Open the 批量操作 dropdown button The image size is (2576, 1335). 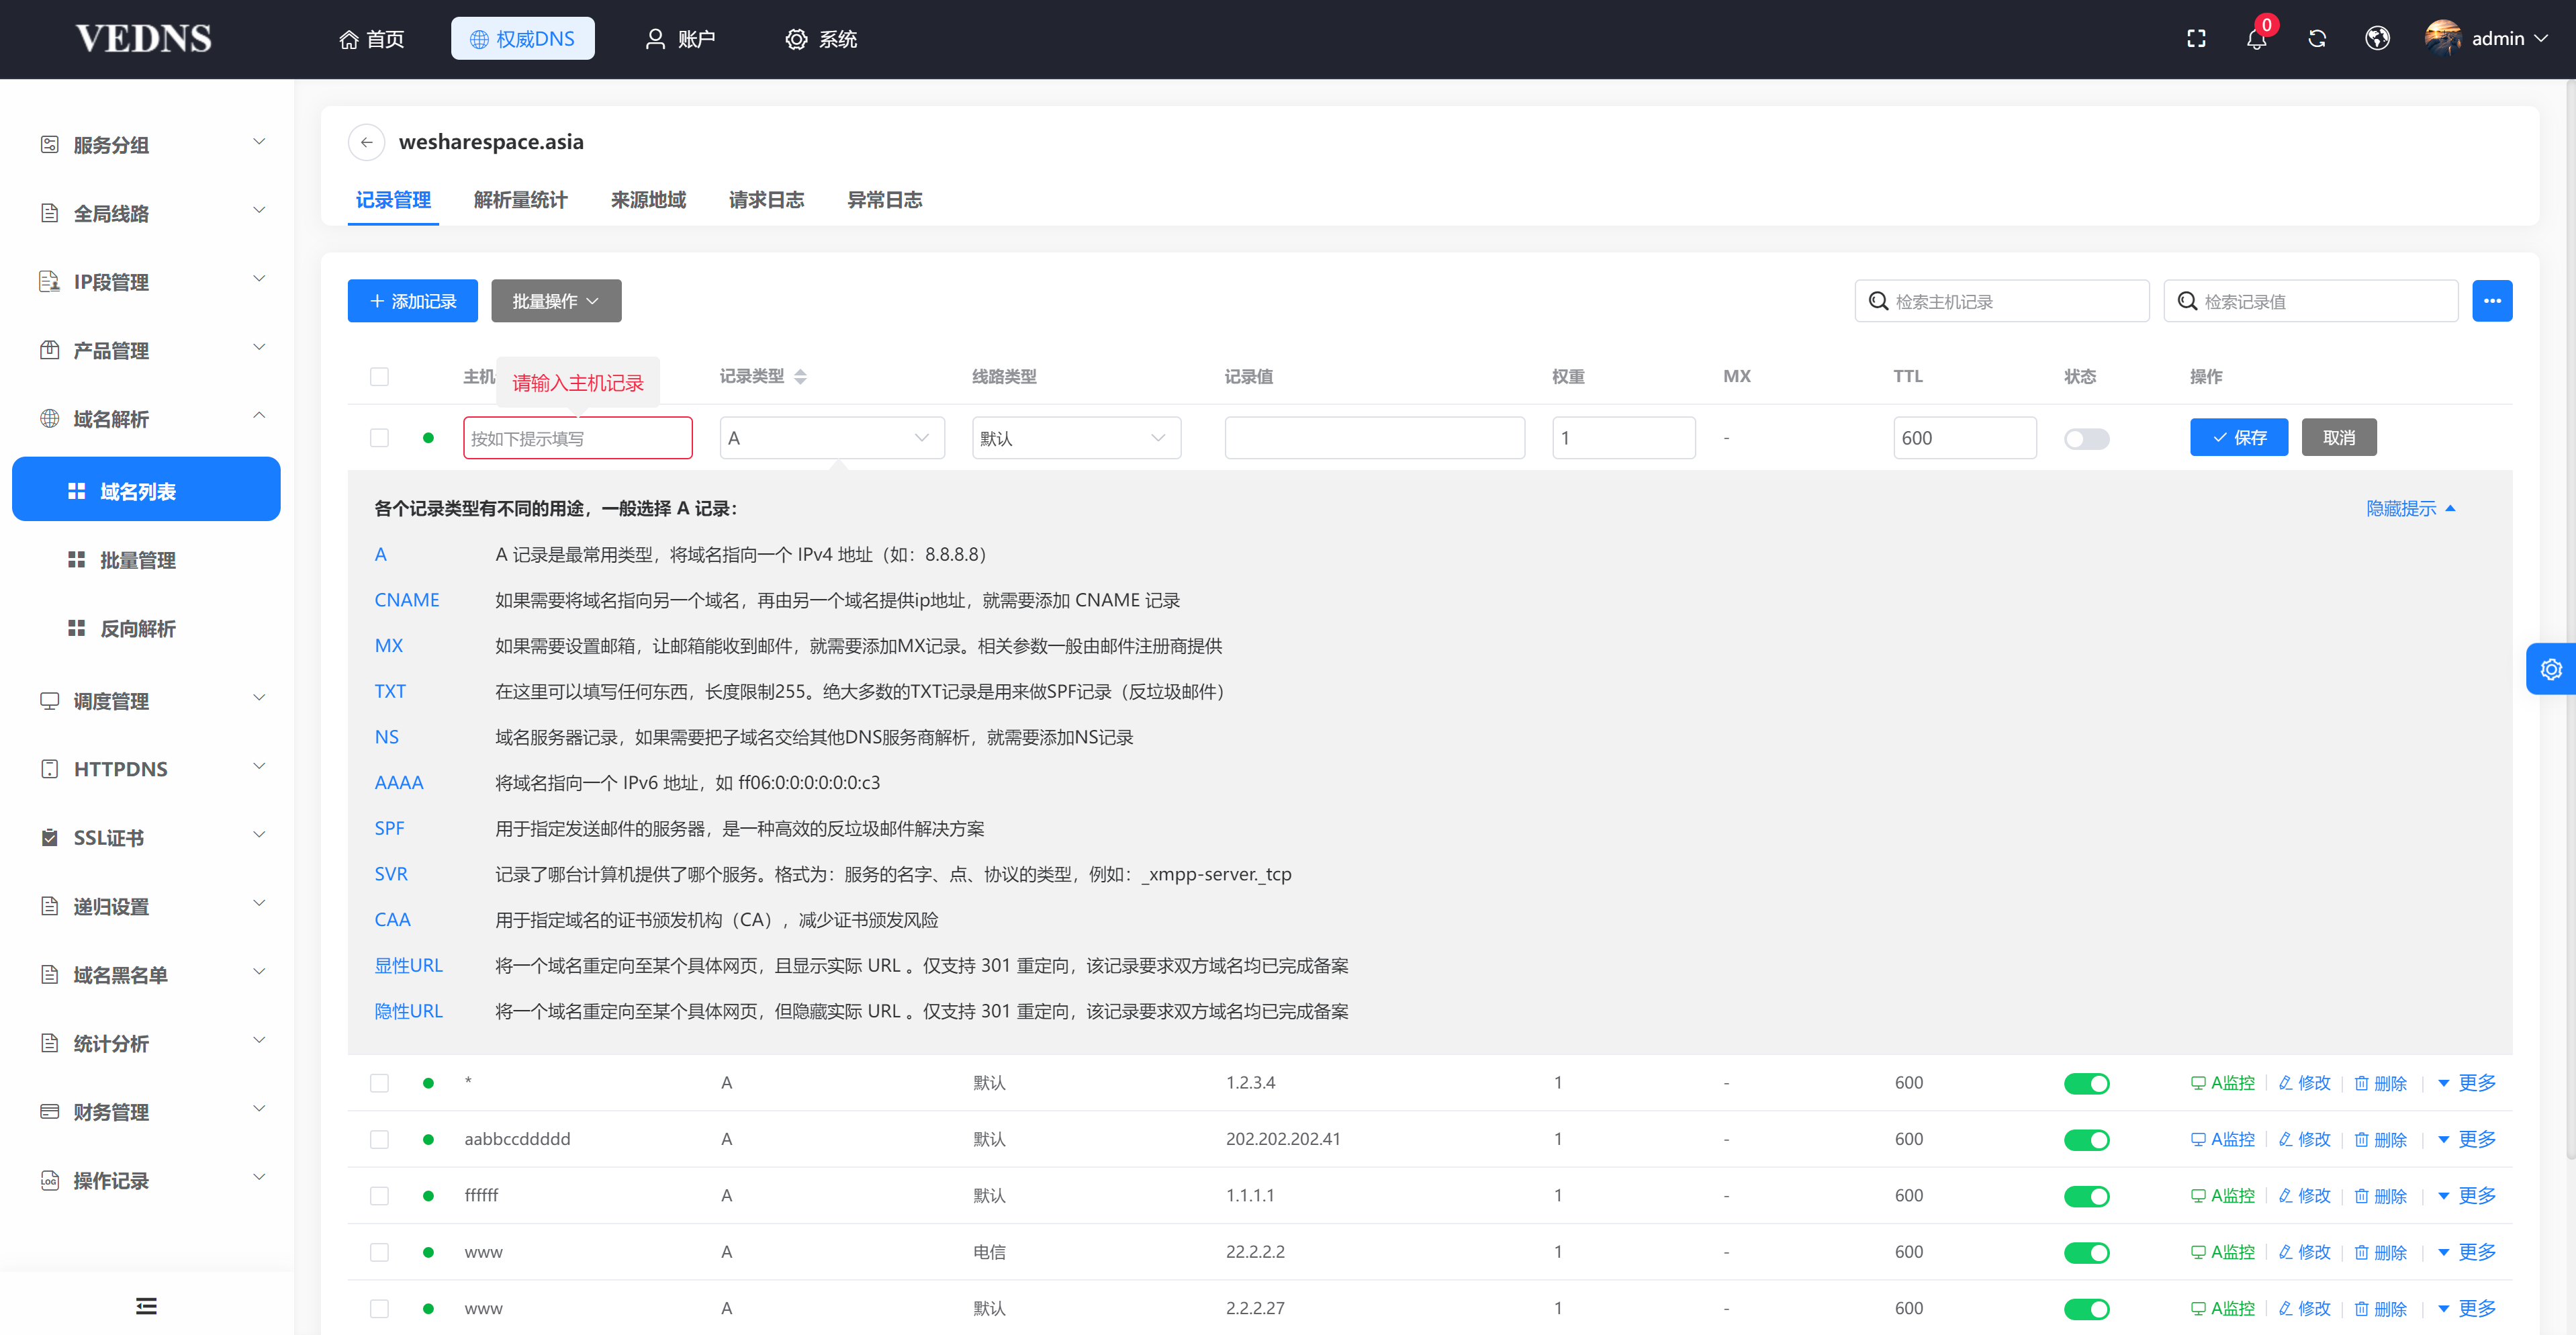tap(556, 301)
